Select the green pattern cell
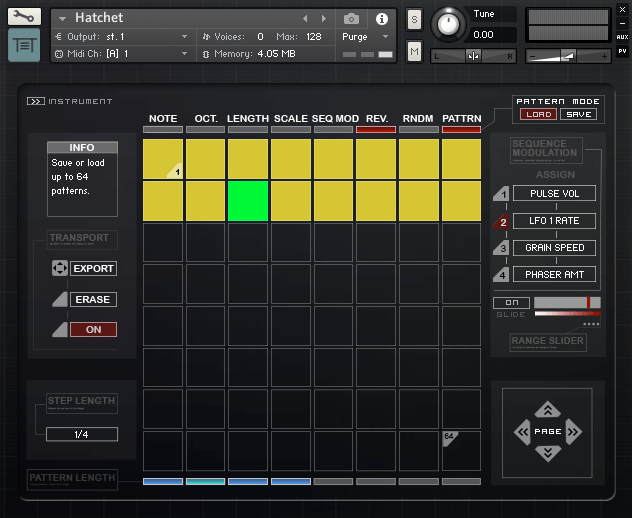The image size is (632, 518). pos(248,201)
